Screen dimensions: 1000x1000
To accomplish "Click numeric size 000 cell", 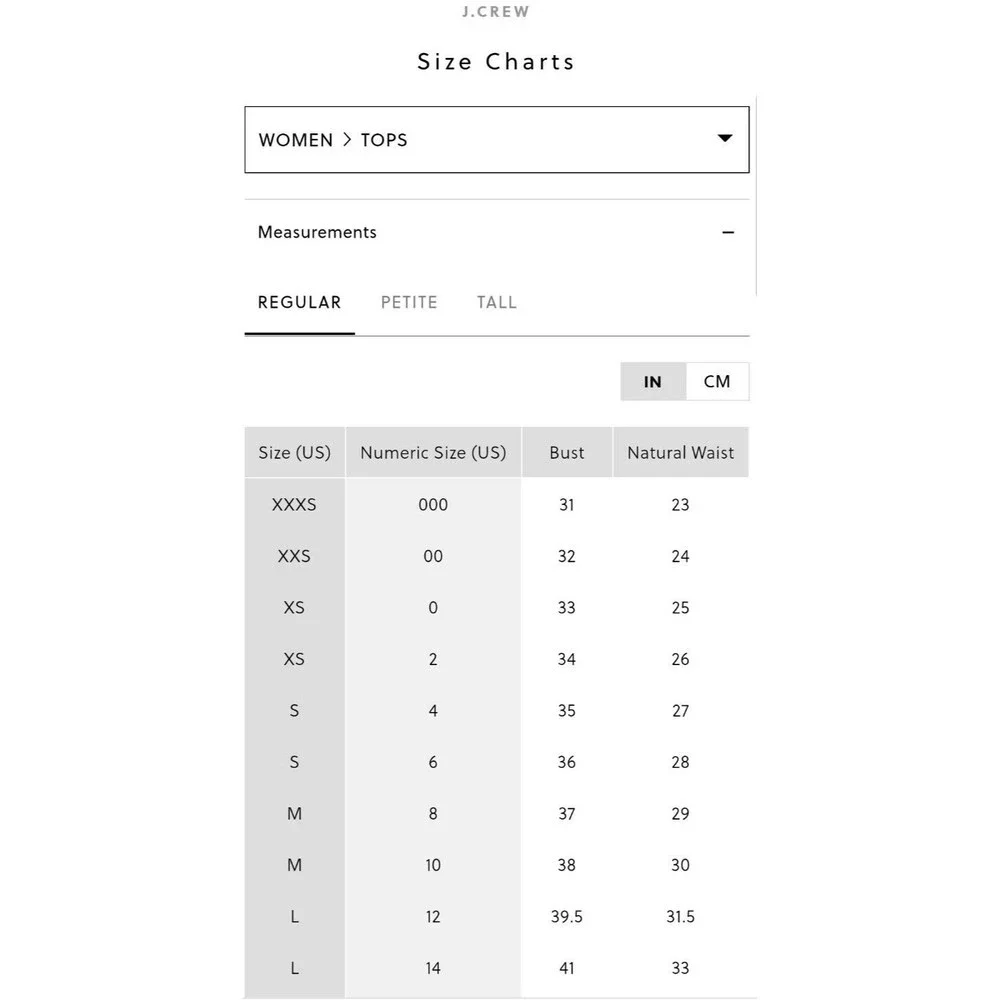I will point(433,504).
